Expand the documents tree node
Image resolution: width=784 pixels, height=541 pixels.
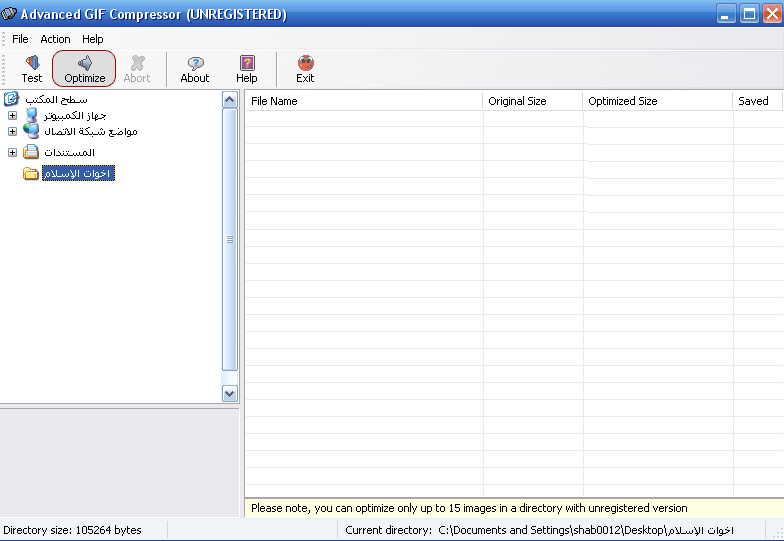pyautogui.click(x=12, y=152)
